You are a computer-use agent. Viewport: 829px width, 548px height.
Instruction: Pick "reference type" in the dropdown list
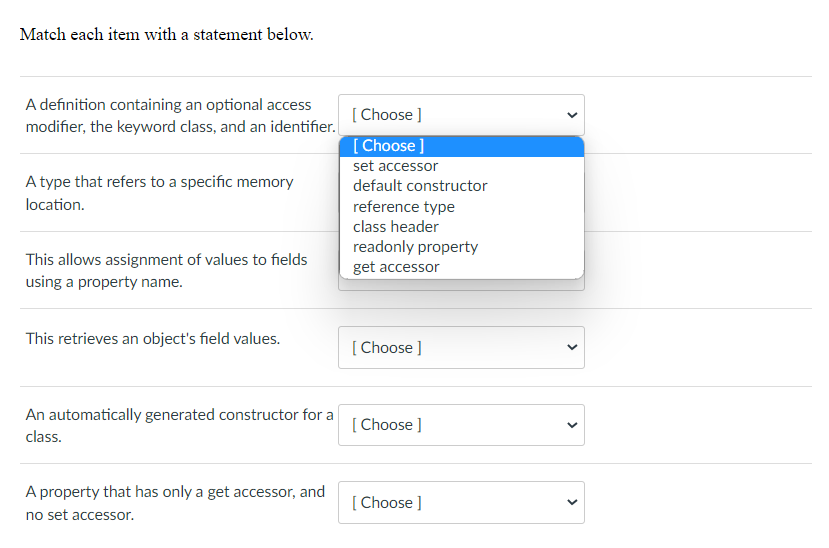[x=404, y=207]
